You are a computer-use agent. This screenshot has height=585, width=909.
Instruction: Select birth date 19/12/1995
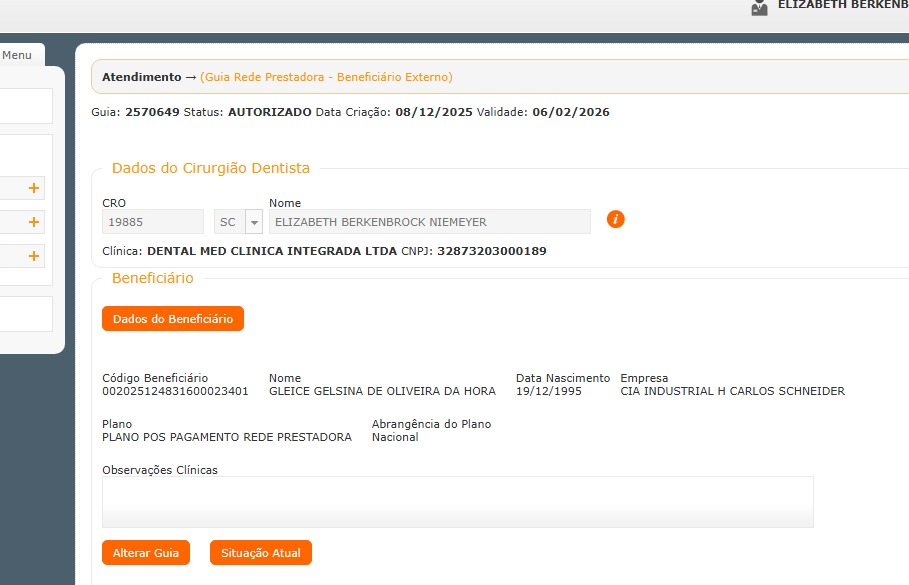(x=548, y=391)
